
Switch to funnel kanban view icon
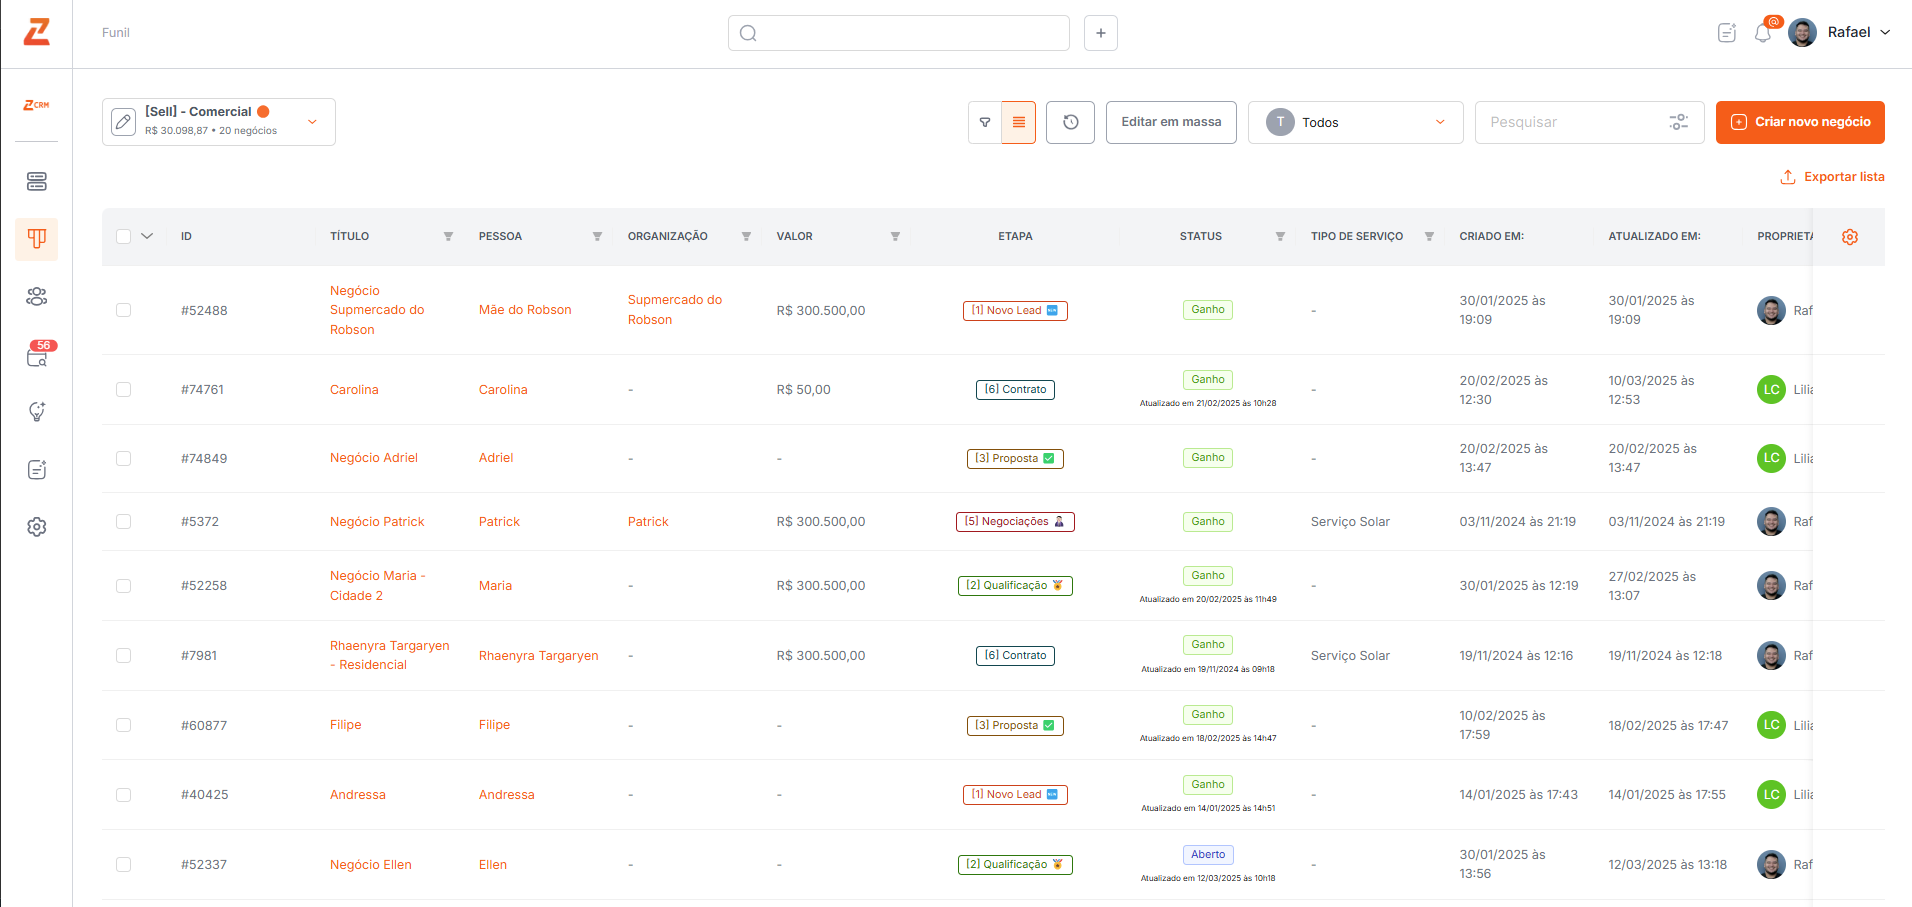[x=985, y=122]
